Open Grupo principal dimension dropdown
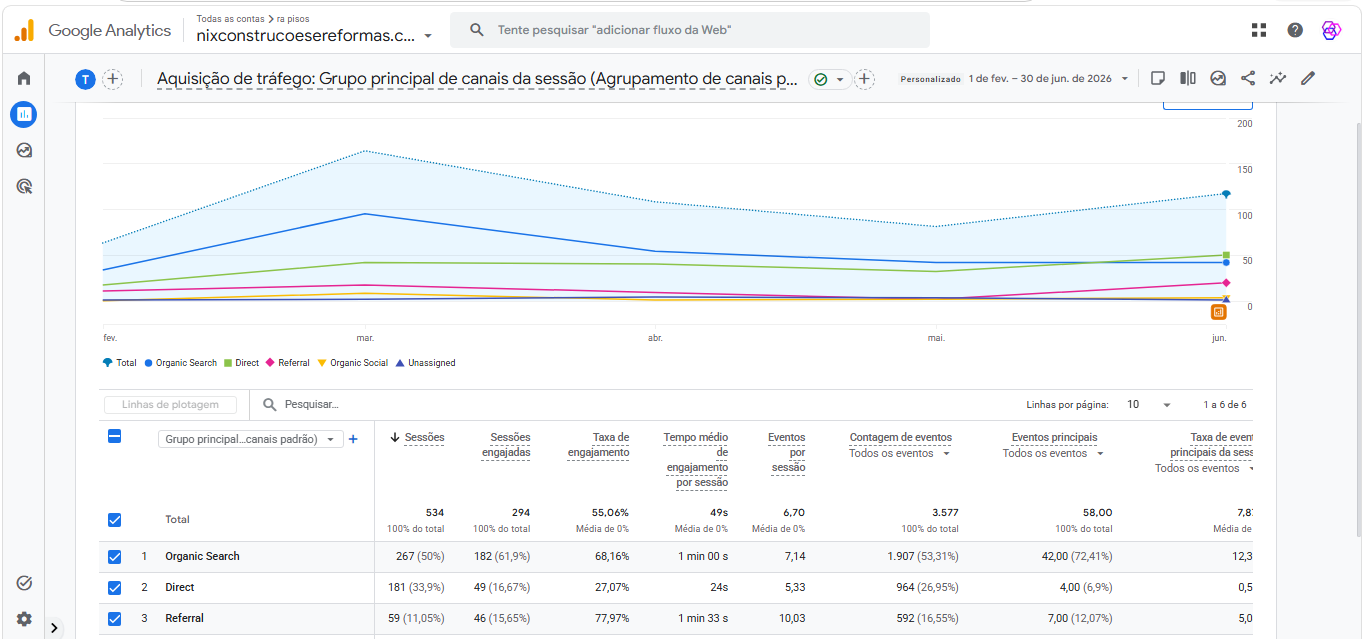 coord(250,439)
